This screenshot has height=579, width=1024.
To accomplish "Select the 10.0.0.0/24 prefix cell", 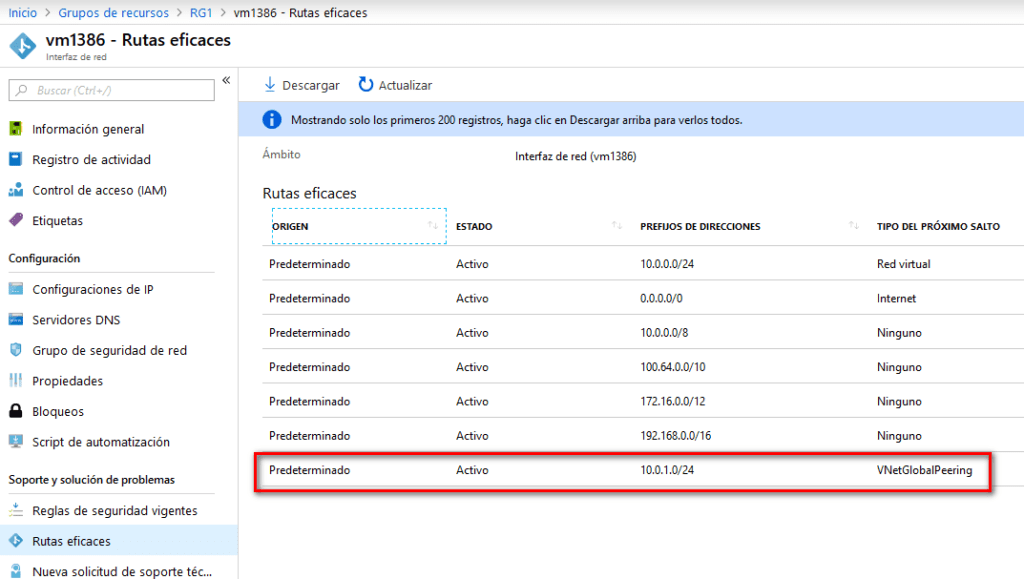I will point(667,264).
